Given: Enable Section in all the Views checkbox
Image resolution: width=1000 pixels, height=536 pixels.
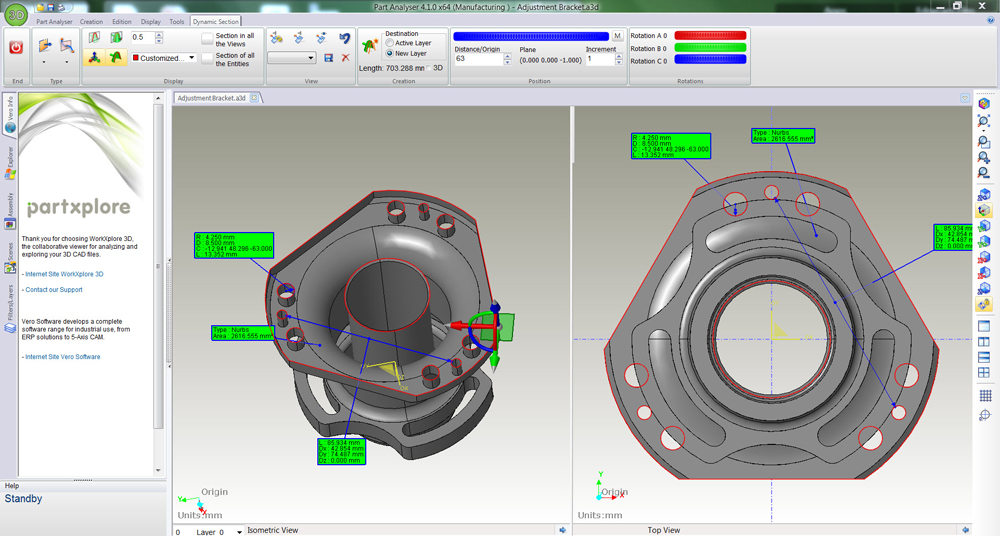Looking at the screenshot, I should [207, 39].
